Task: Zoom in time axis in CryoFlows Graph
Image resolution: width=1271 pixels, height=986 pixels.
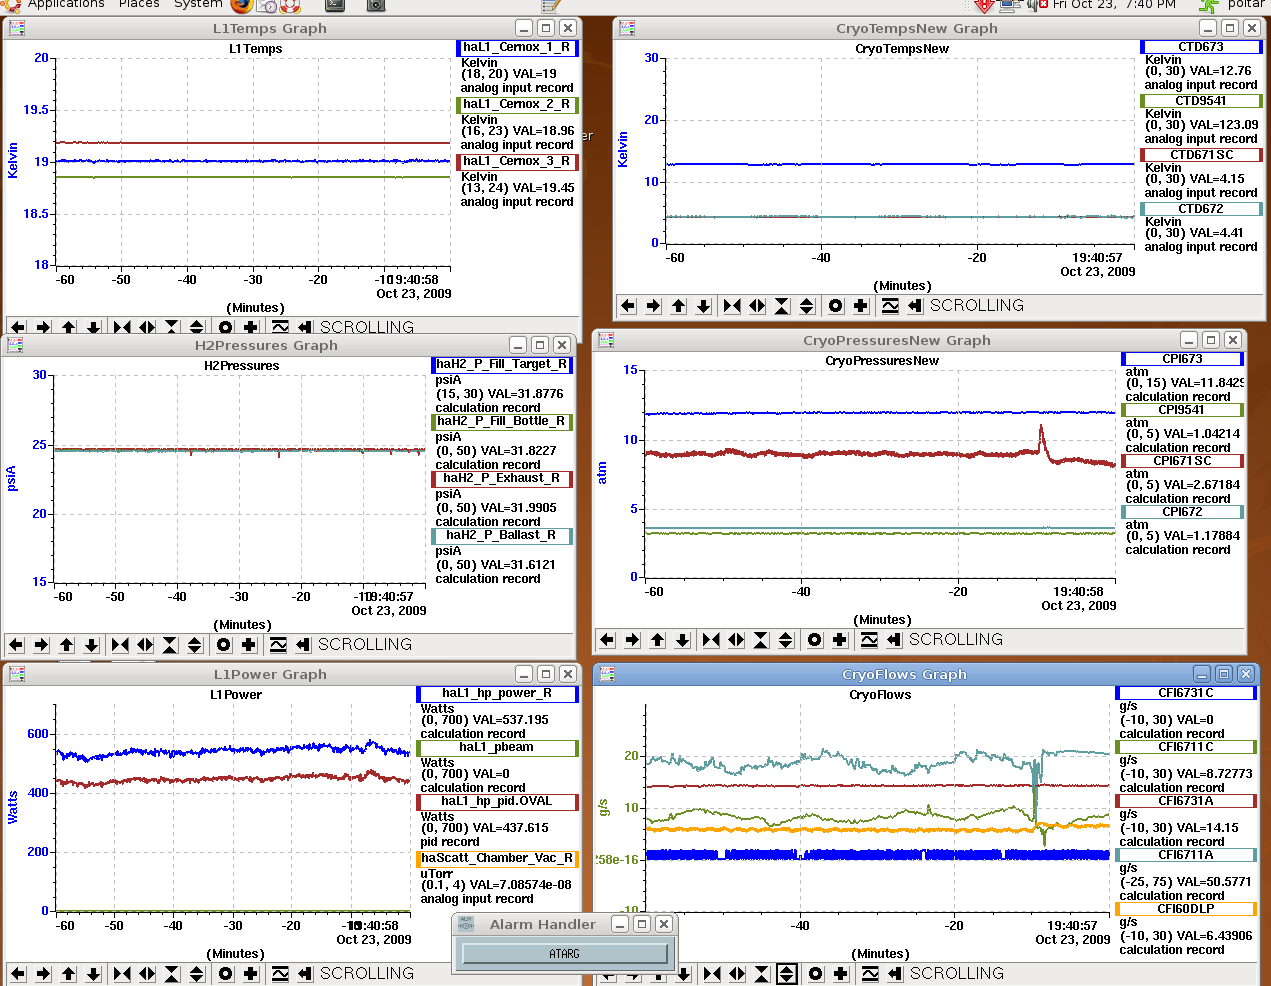Action: (712, 974)
